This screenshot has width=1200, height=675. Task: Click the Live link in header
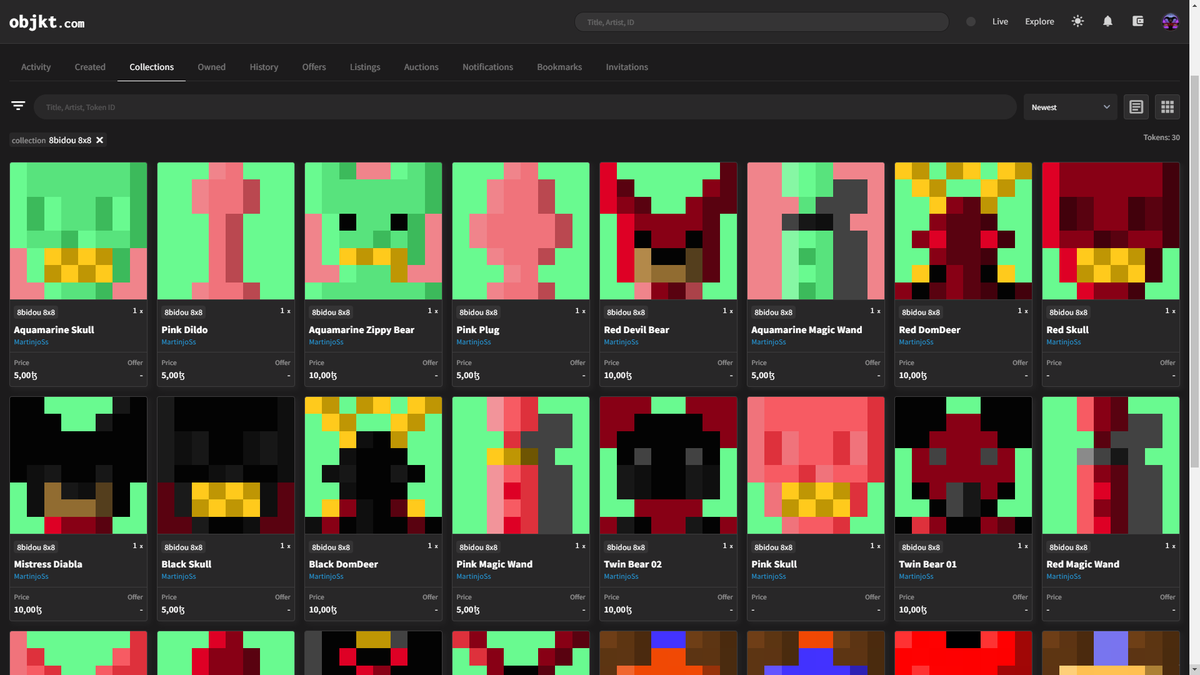point(1000,21)
